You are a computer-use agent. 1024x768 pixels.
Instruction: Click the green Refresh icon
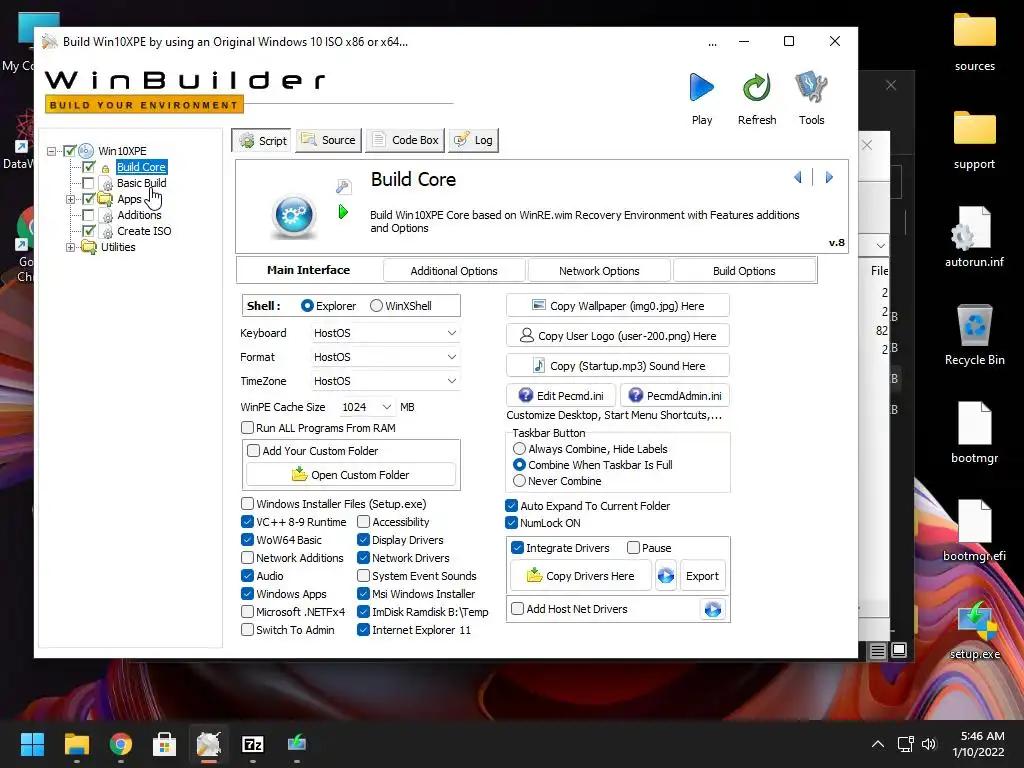[757, 88]
